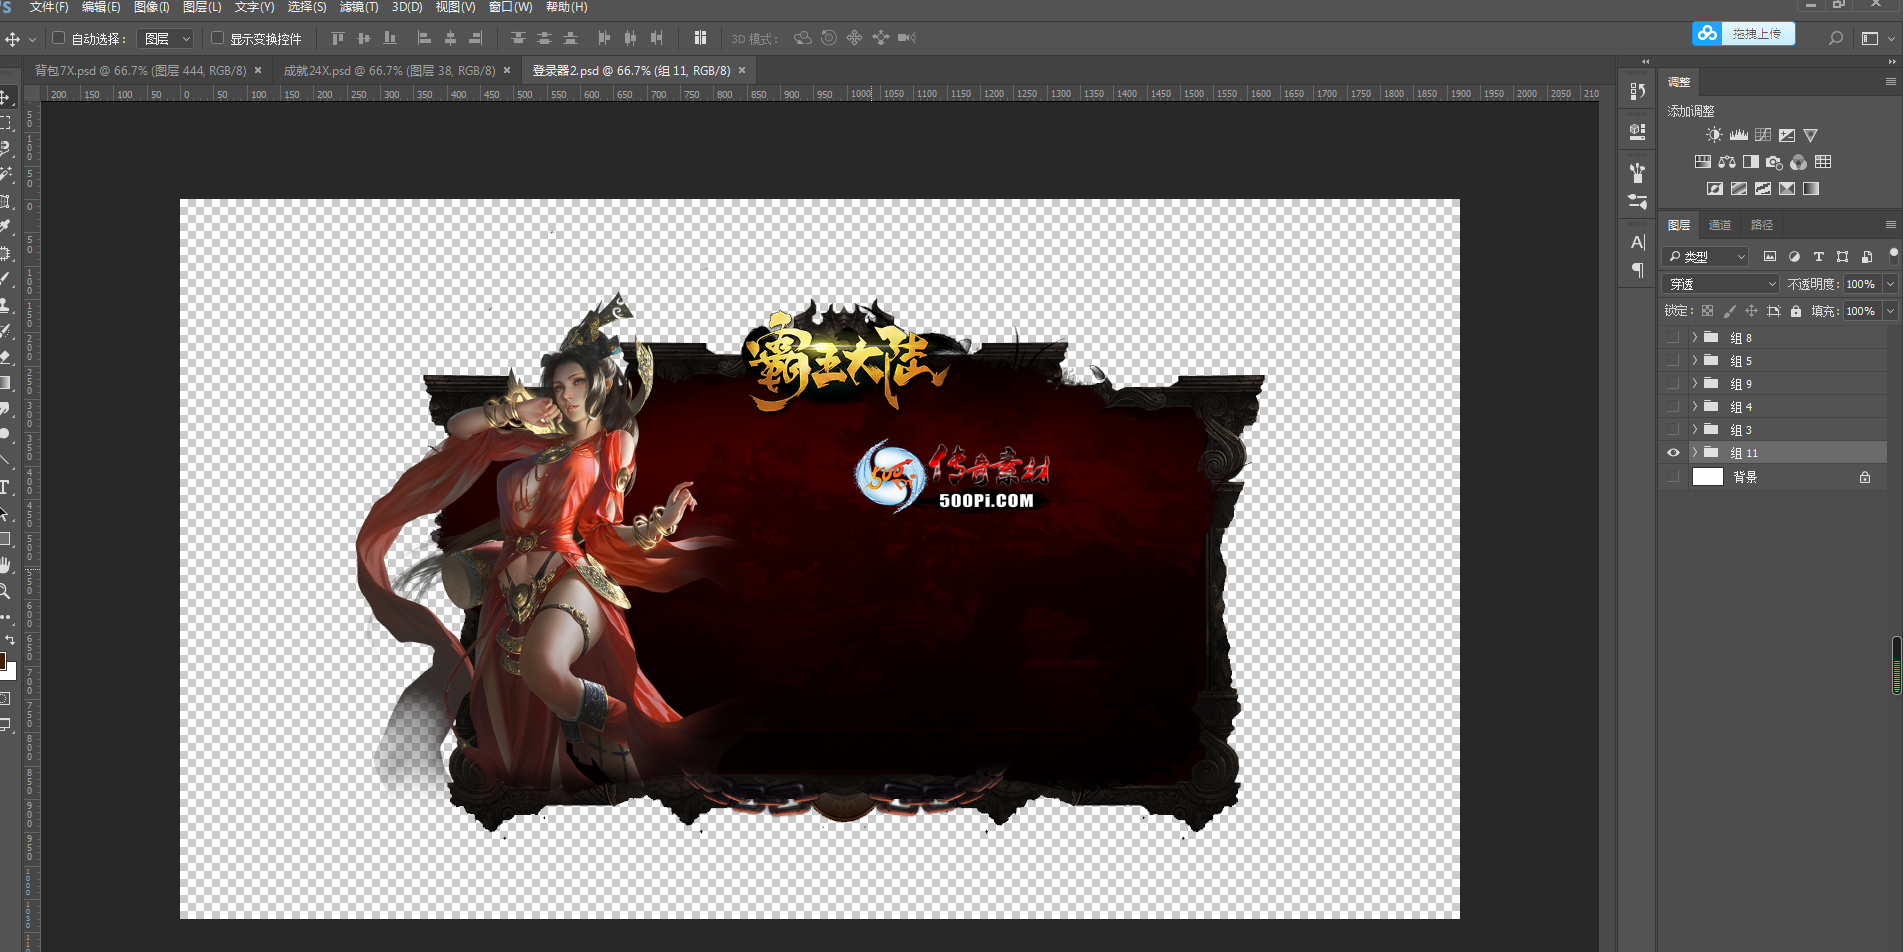Add an Invert adjustment
Screen dimensions: 1903x952
(1715, 189)
